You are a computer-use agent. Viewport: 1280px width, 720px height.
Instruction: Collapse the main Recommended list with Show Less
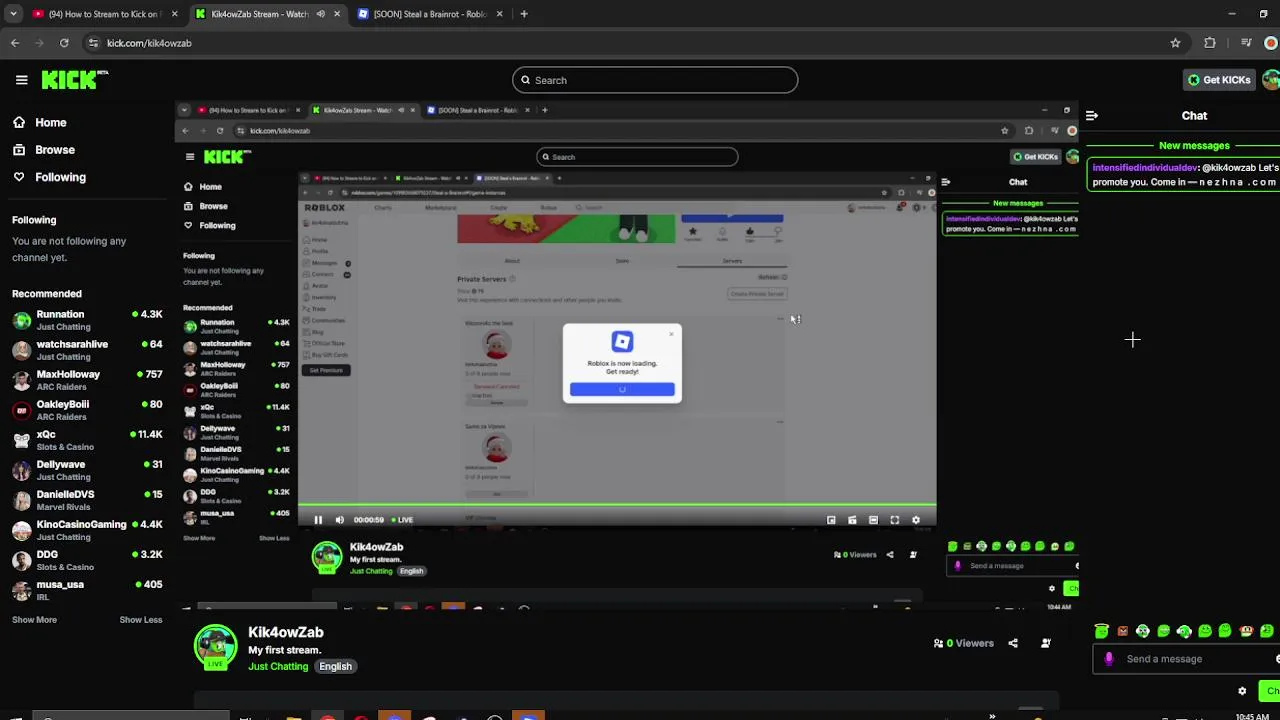(141, 620)
